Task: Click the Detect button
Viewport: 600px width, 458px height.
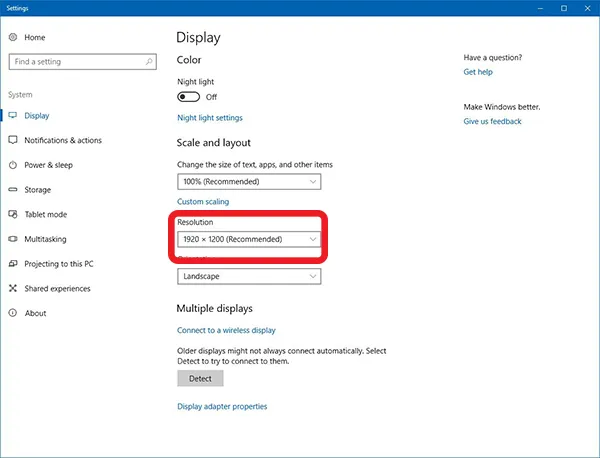Action: click(200, 378)
